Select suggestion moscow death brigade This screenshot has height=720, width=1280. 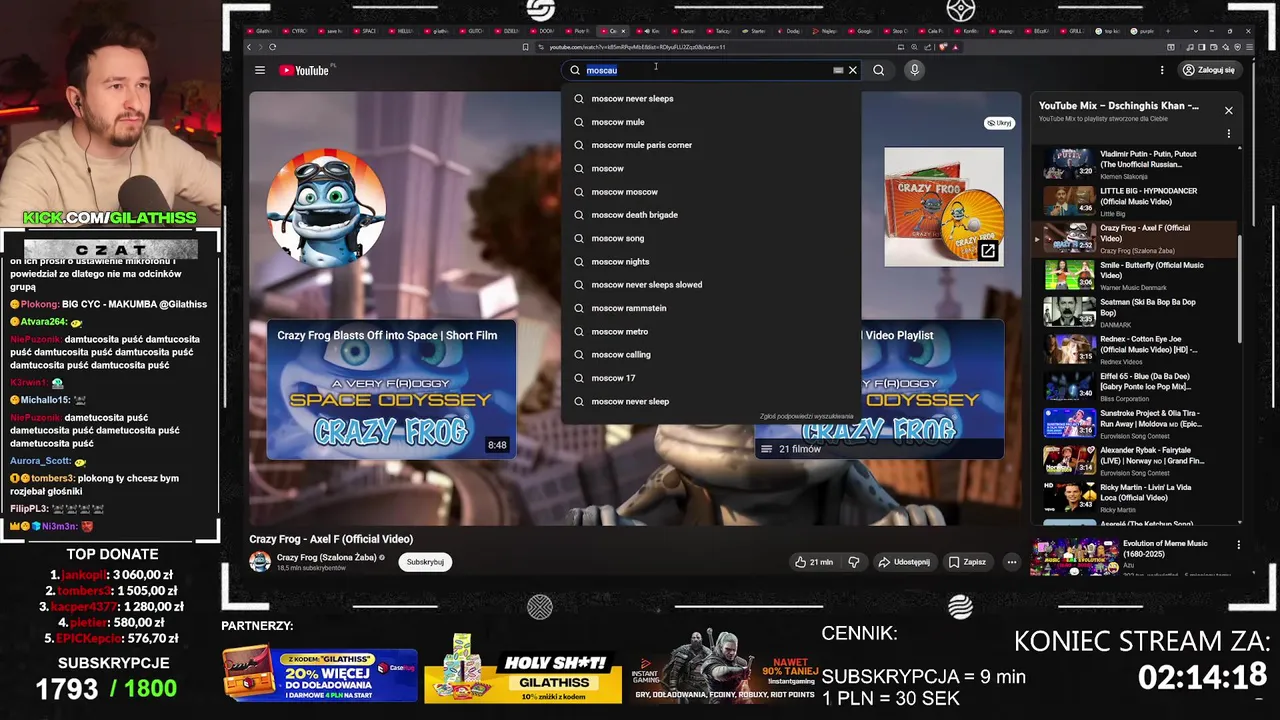coord(711,215)
